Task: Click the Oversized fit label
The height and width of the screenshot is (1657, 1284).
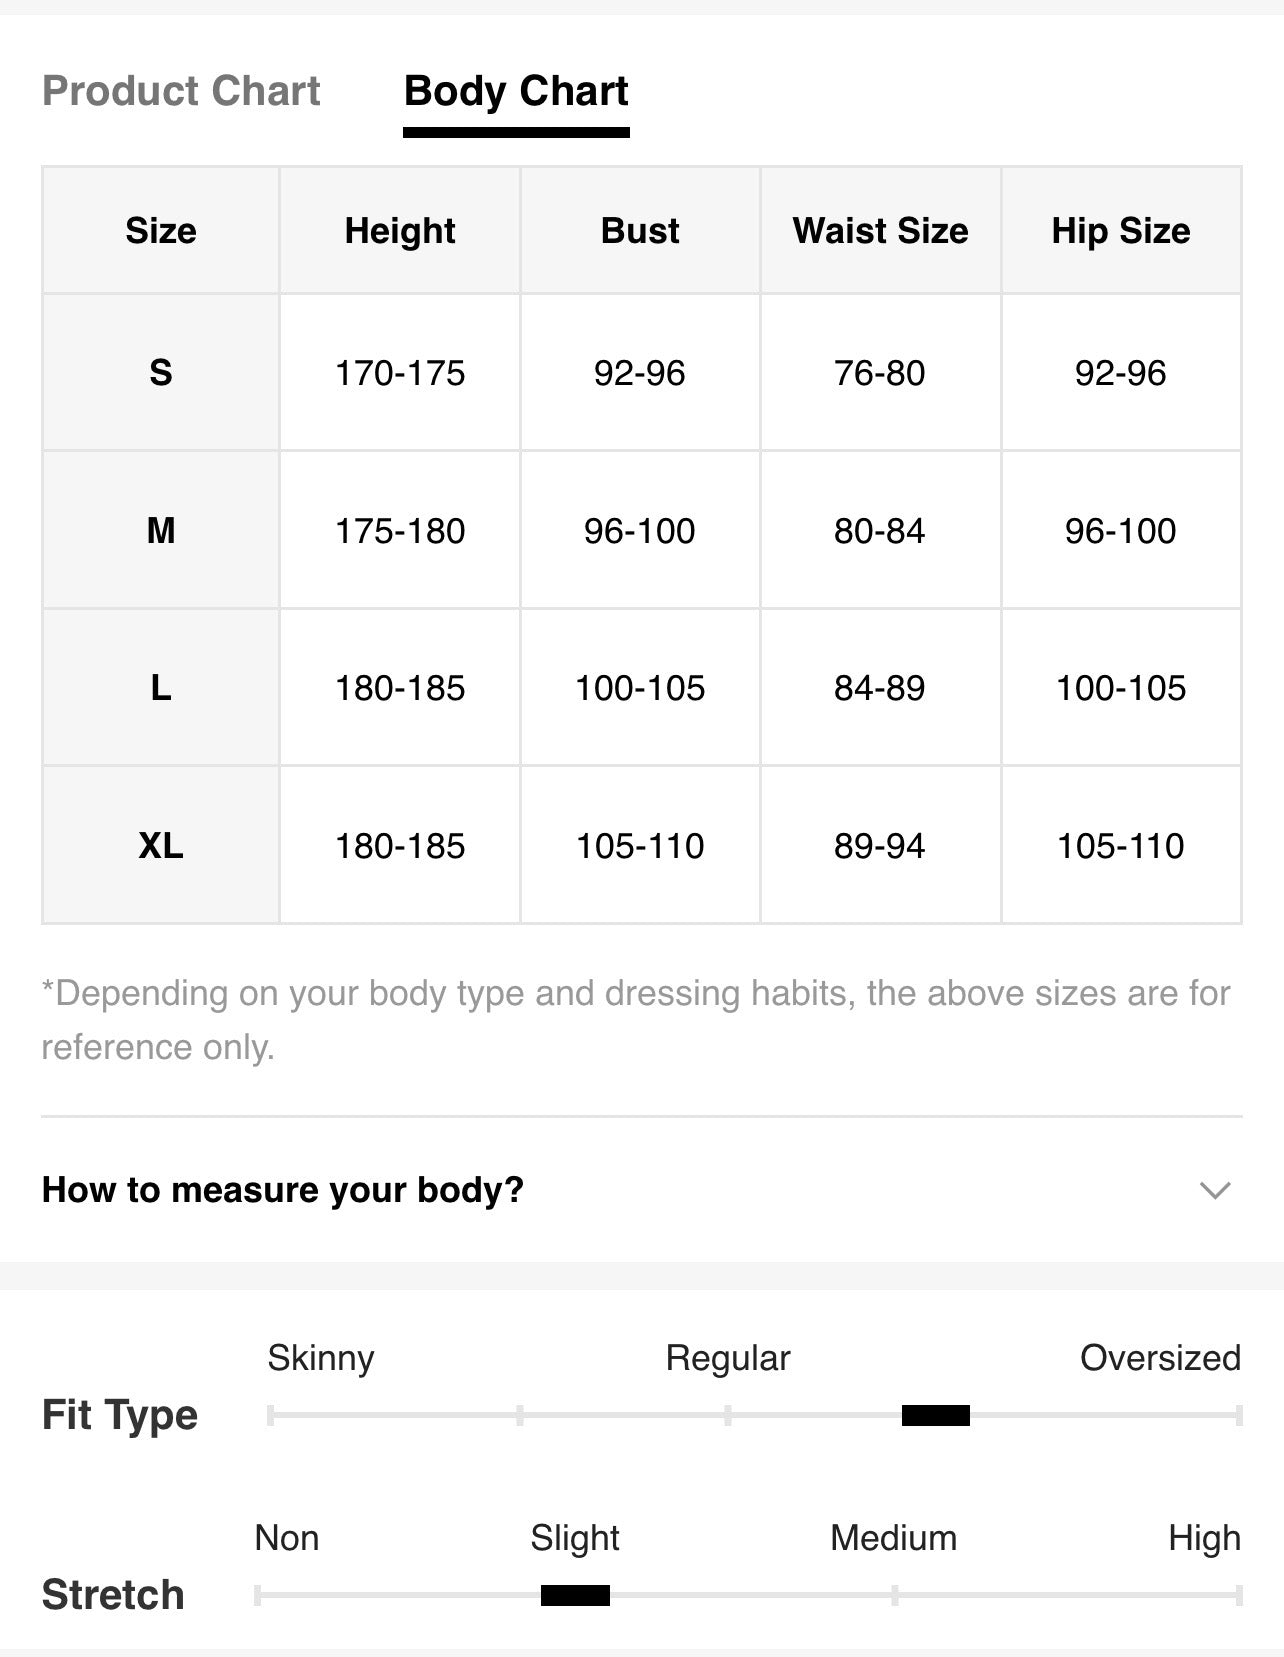Action: click(1160, 1358)
